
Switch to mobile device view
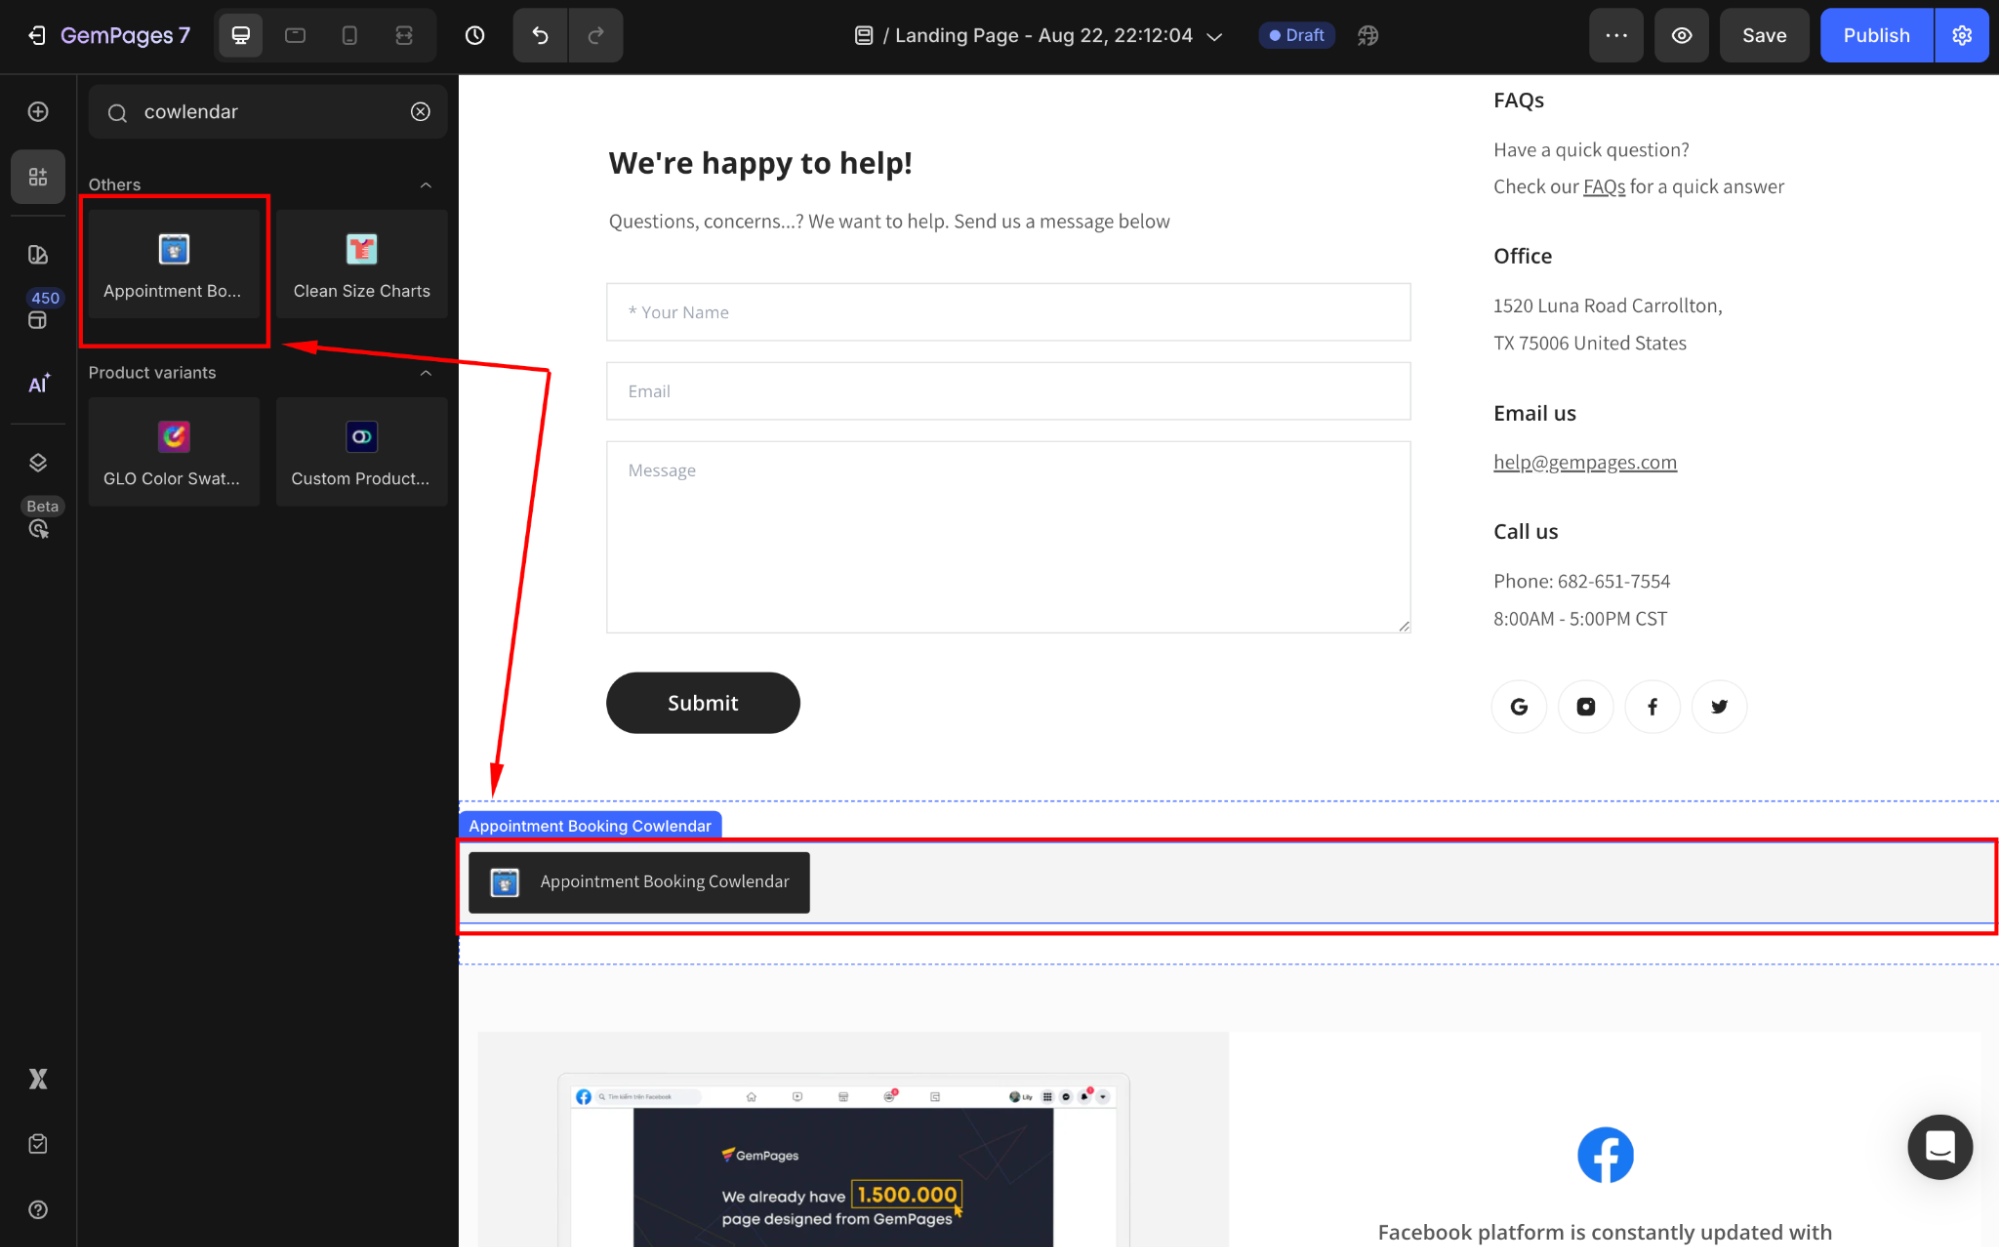349,36
